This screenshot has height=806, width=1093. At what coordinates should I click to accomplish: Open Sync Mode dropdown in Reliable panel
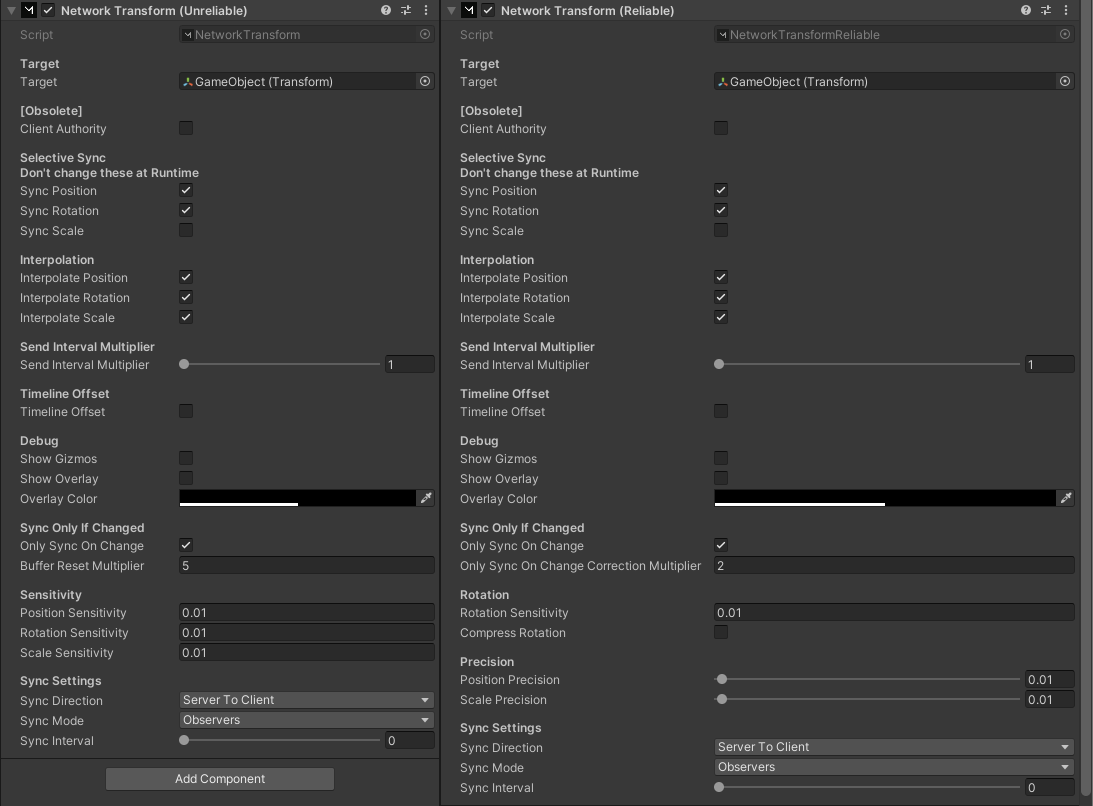894,767
